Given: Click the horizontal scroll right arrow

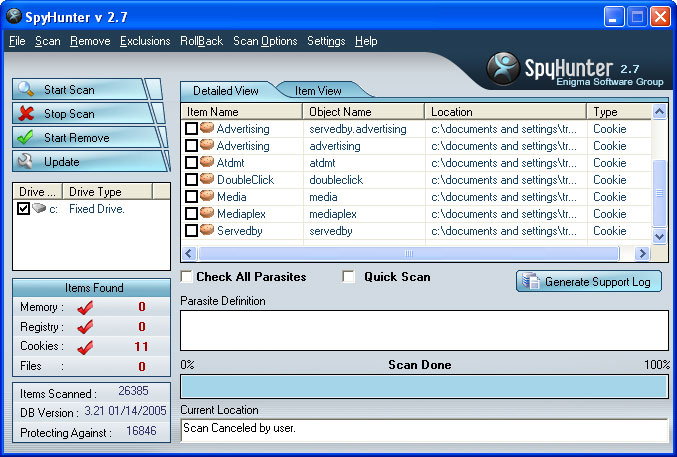Looking at the screenshot, I should tap(642, 253).
